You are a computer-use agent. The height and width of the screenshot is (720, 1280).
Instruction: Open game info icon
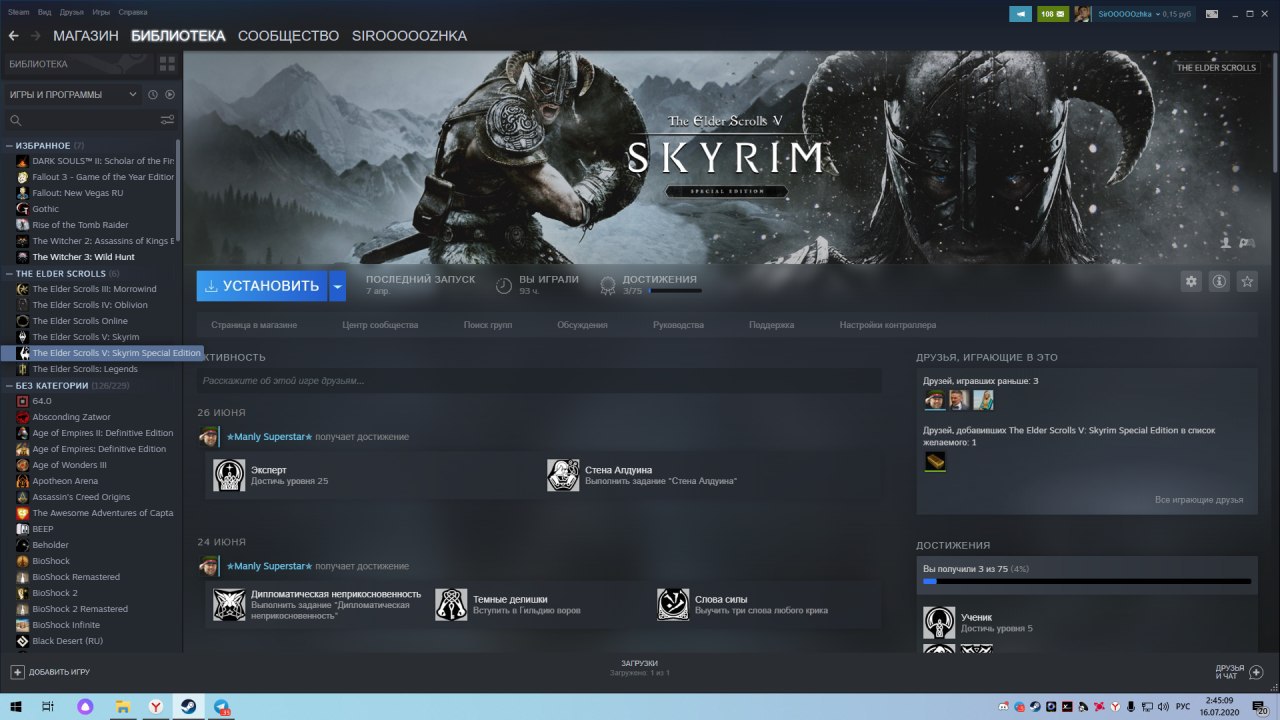coord(1219,282)
